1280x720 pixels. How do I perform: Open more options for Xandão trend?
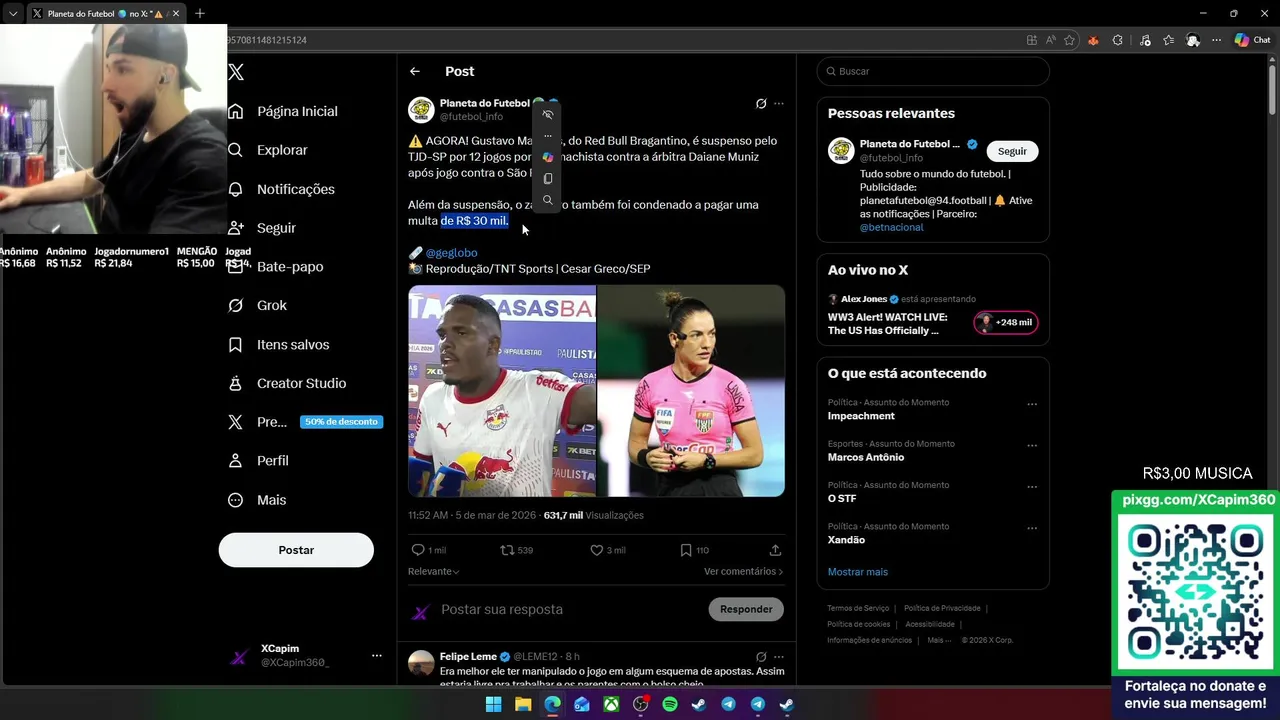(x=1032, y=528)
